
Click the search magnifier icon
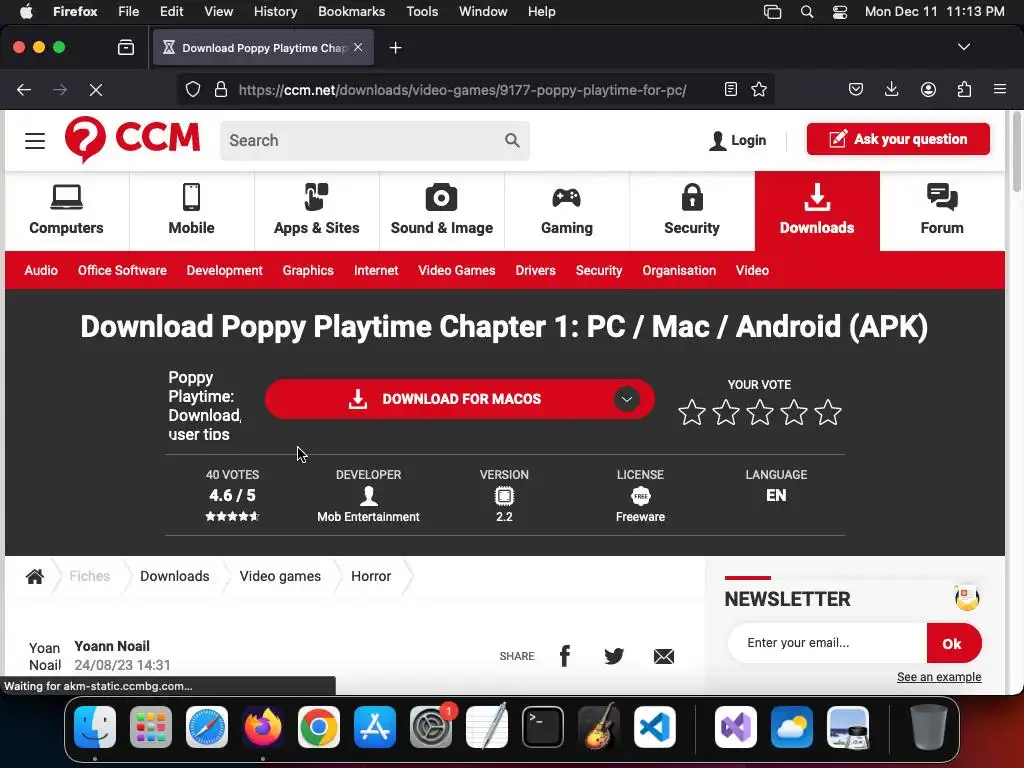pos(512,140)
